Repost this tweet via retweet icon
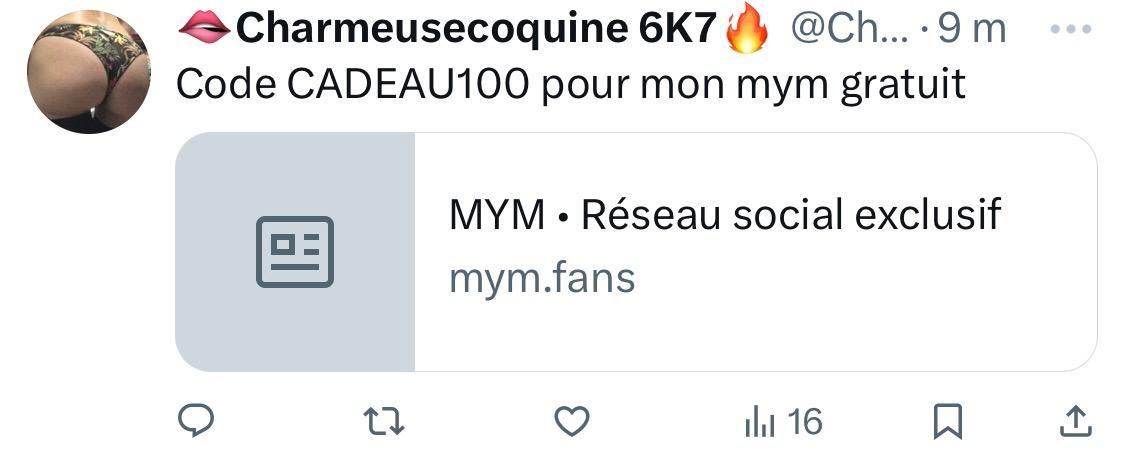1125x454 pixels. [385, 421]
